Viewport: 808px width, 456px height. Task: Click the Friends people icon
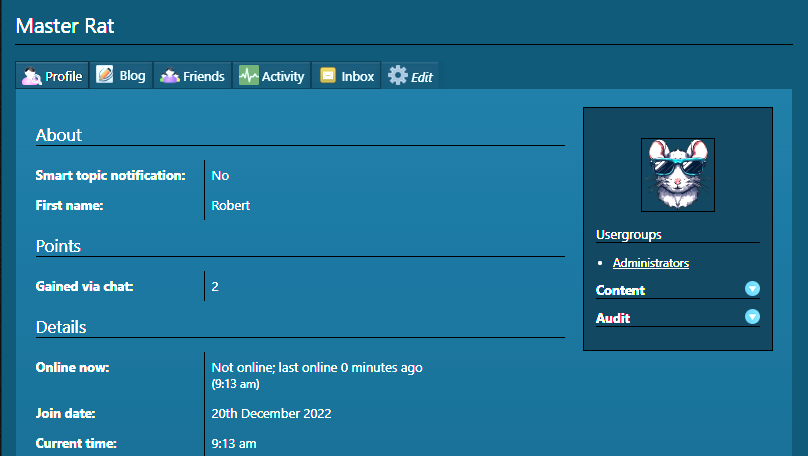pos(170,76)
